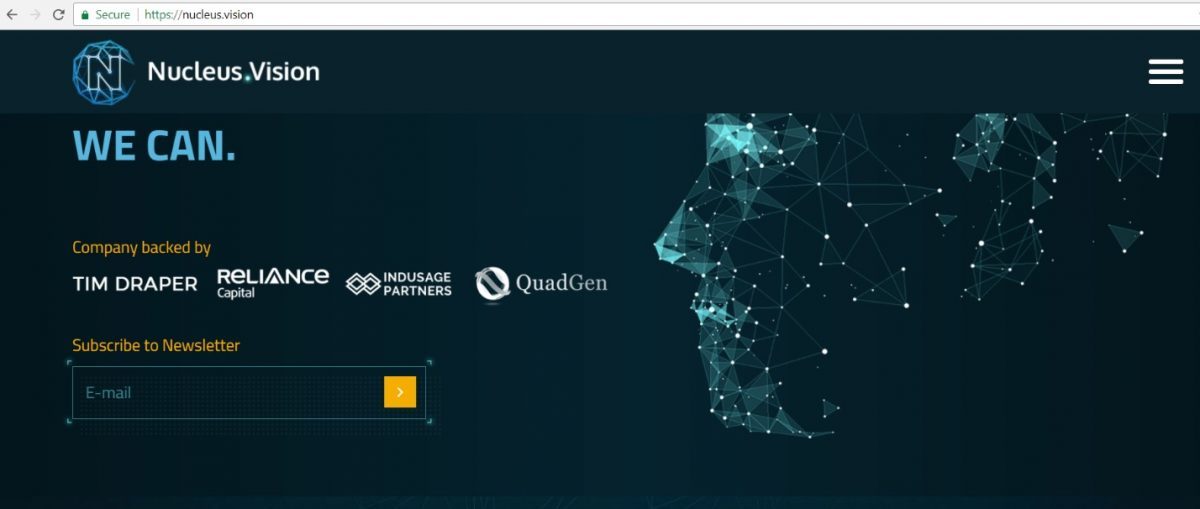The height and width of the screenshot is (509, 1200).
Task: Open the QuadGen backer logo
Action: pyautogui.click(x=541, y=284)
